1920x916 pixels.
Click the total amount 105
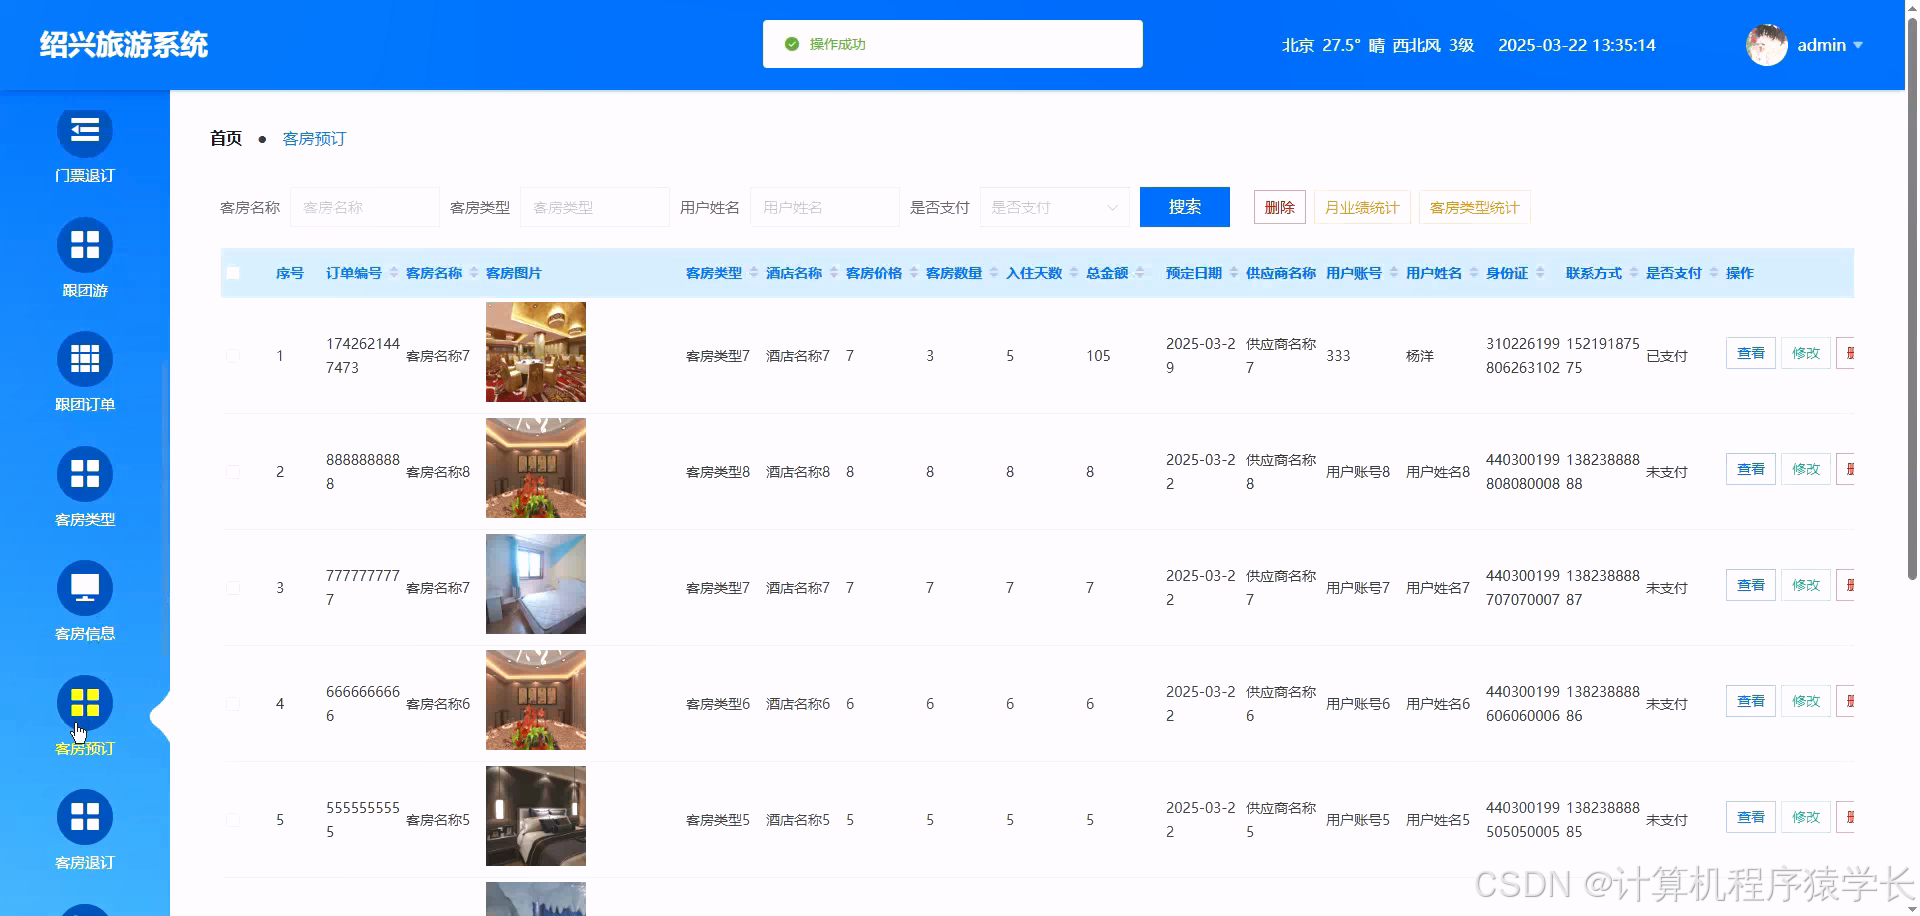pos(1098,356)
